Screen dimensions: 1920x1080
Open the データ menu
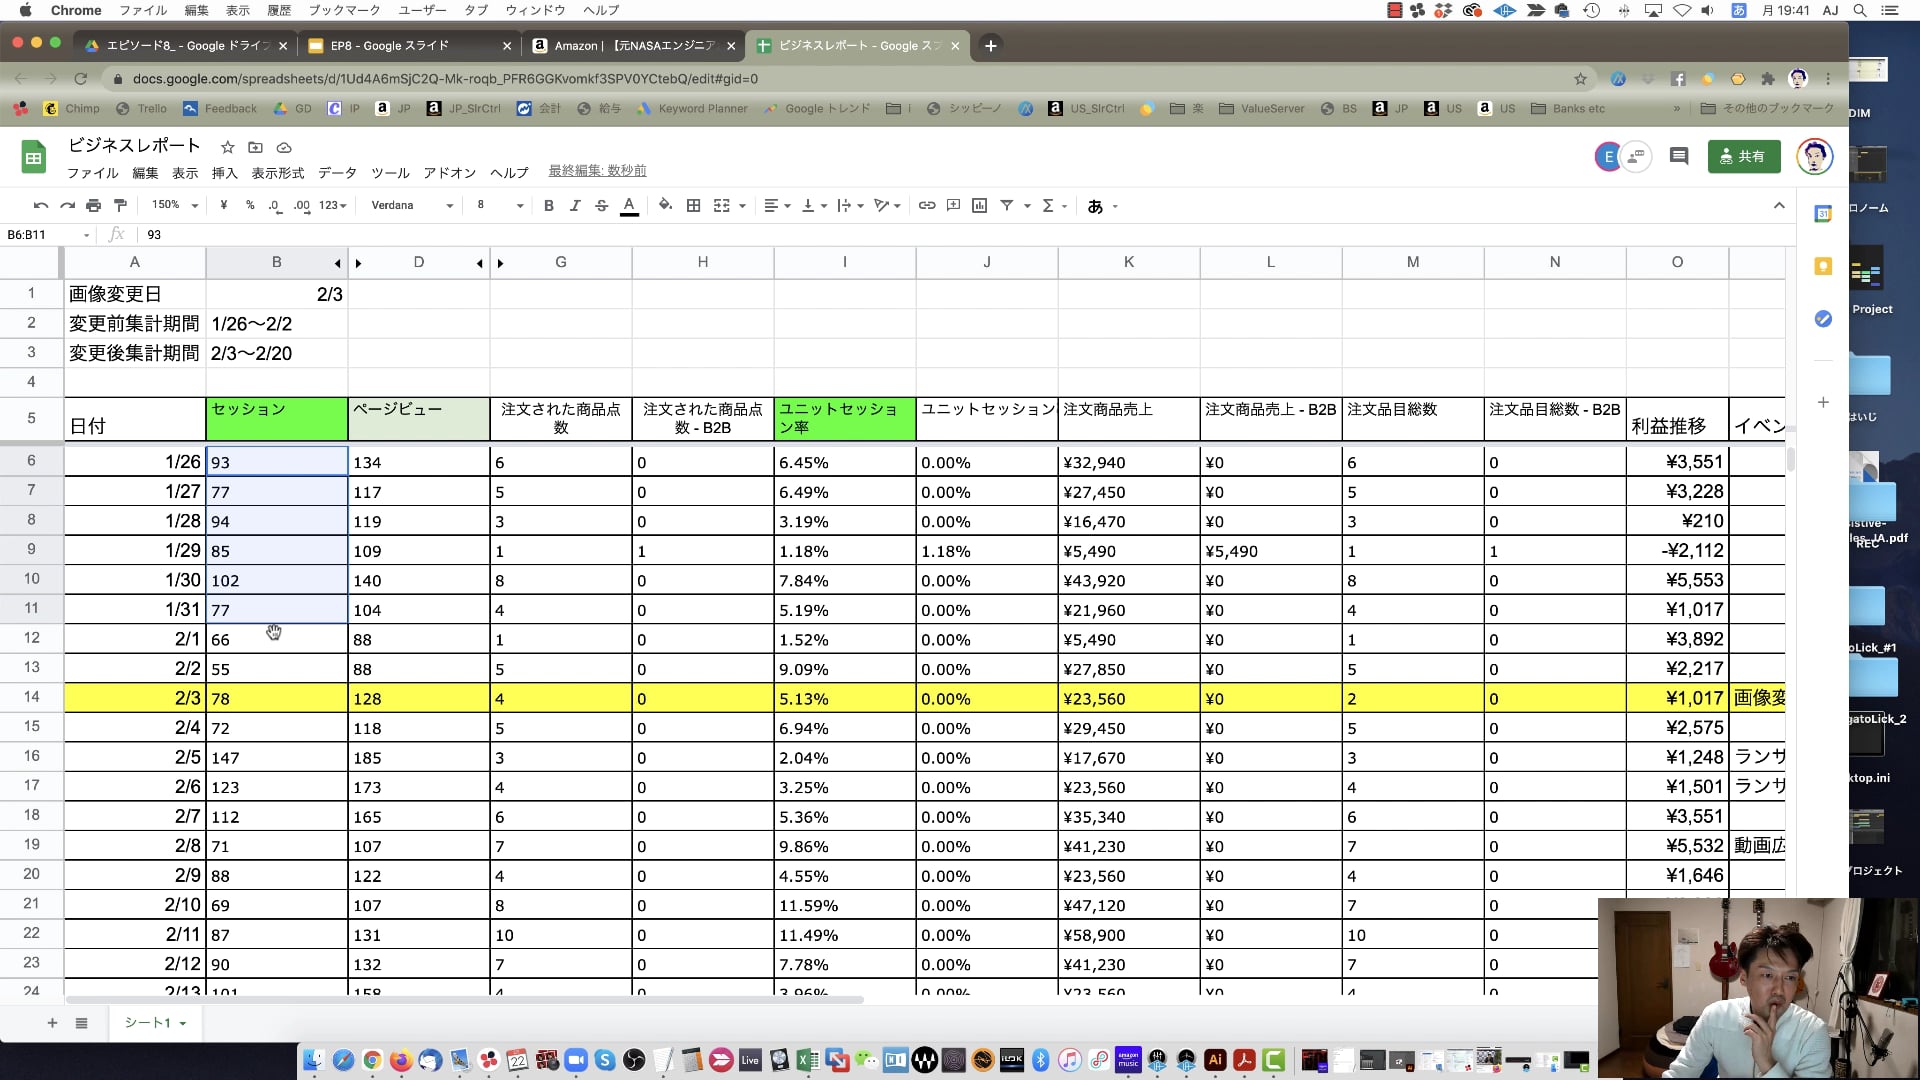(x=337, y=173)
